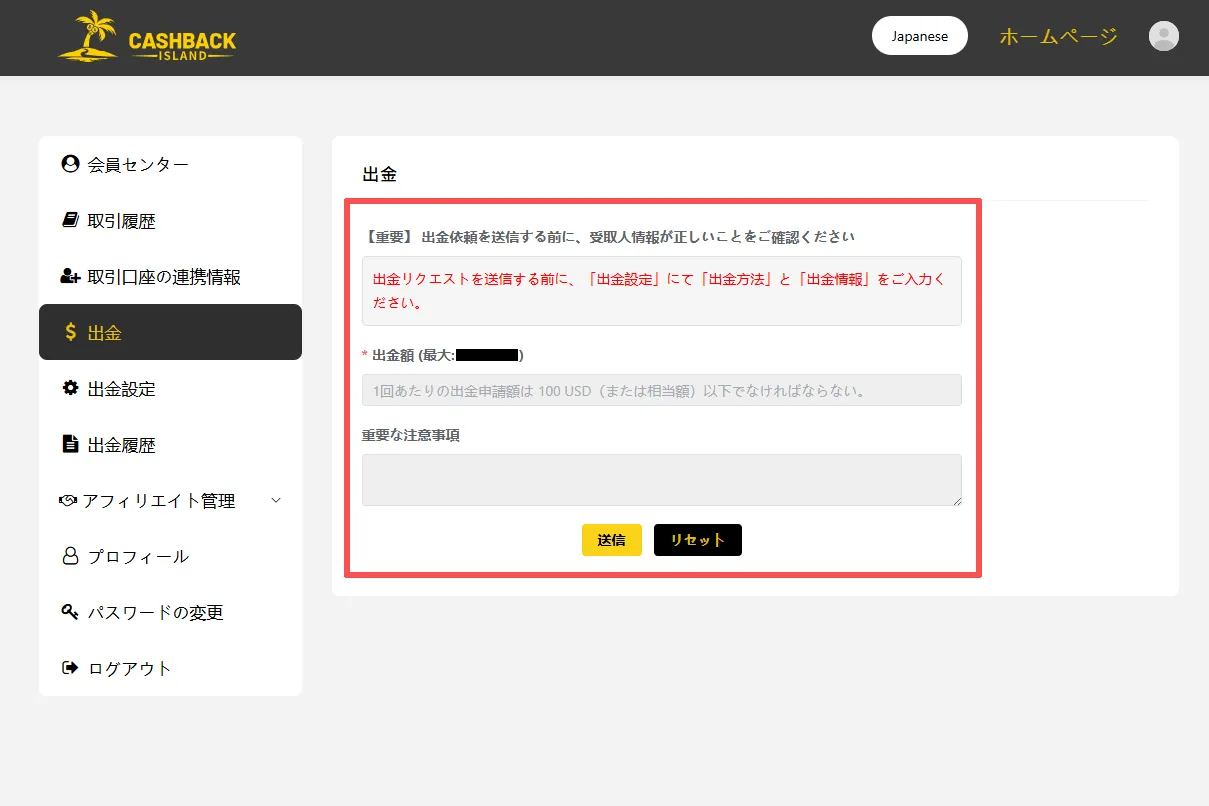Select the 出金 menu item in sidebar

[x=170, y=332]
